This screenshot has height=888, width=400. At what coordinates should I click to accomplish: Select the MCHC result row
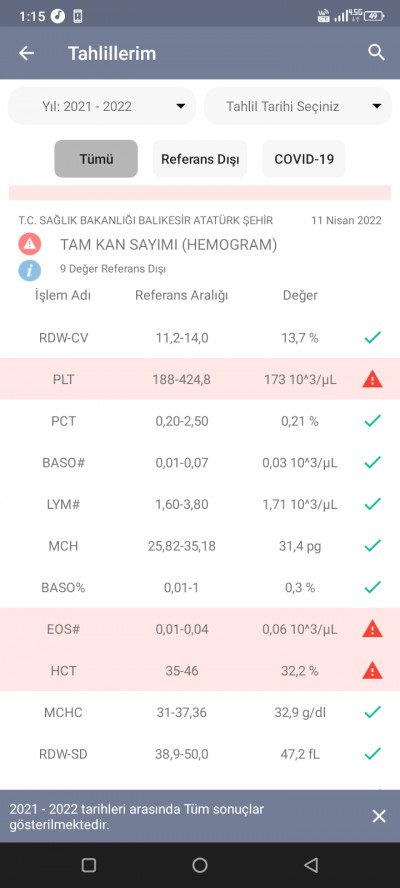coord(200,712)
